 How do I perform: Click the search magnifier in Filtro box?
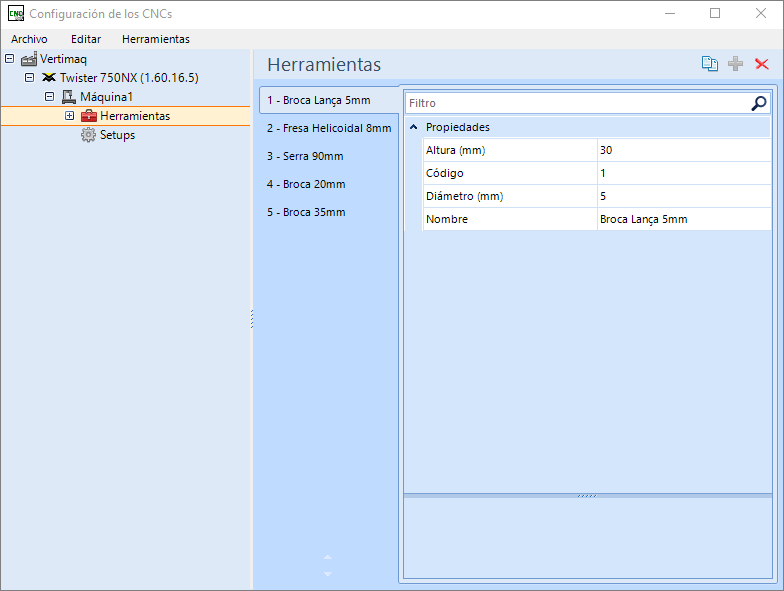(x=758, y=103)
